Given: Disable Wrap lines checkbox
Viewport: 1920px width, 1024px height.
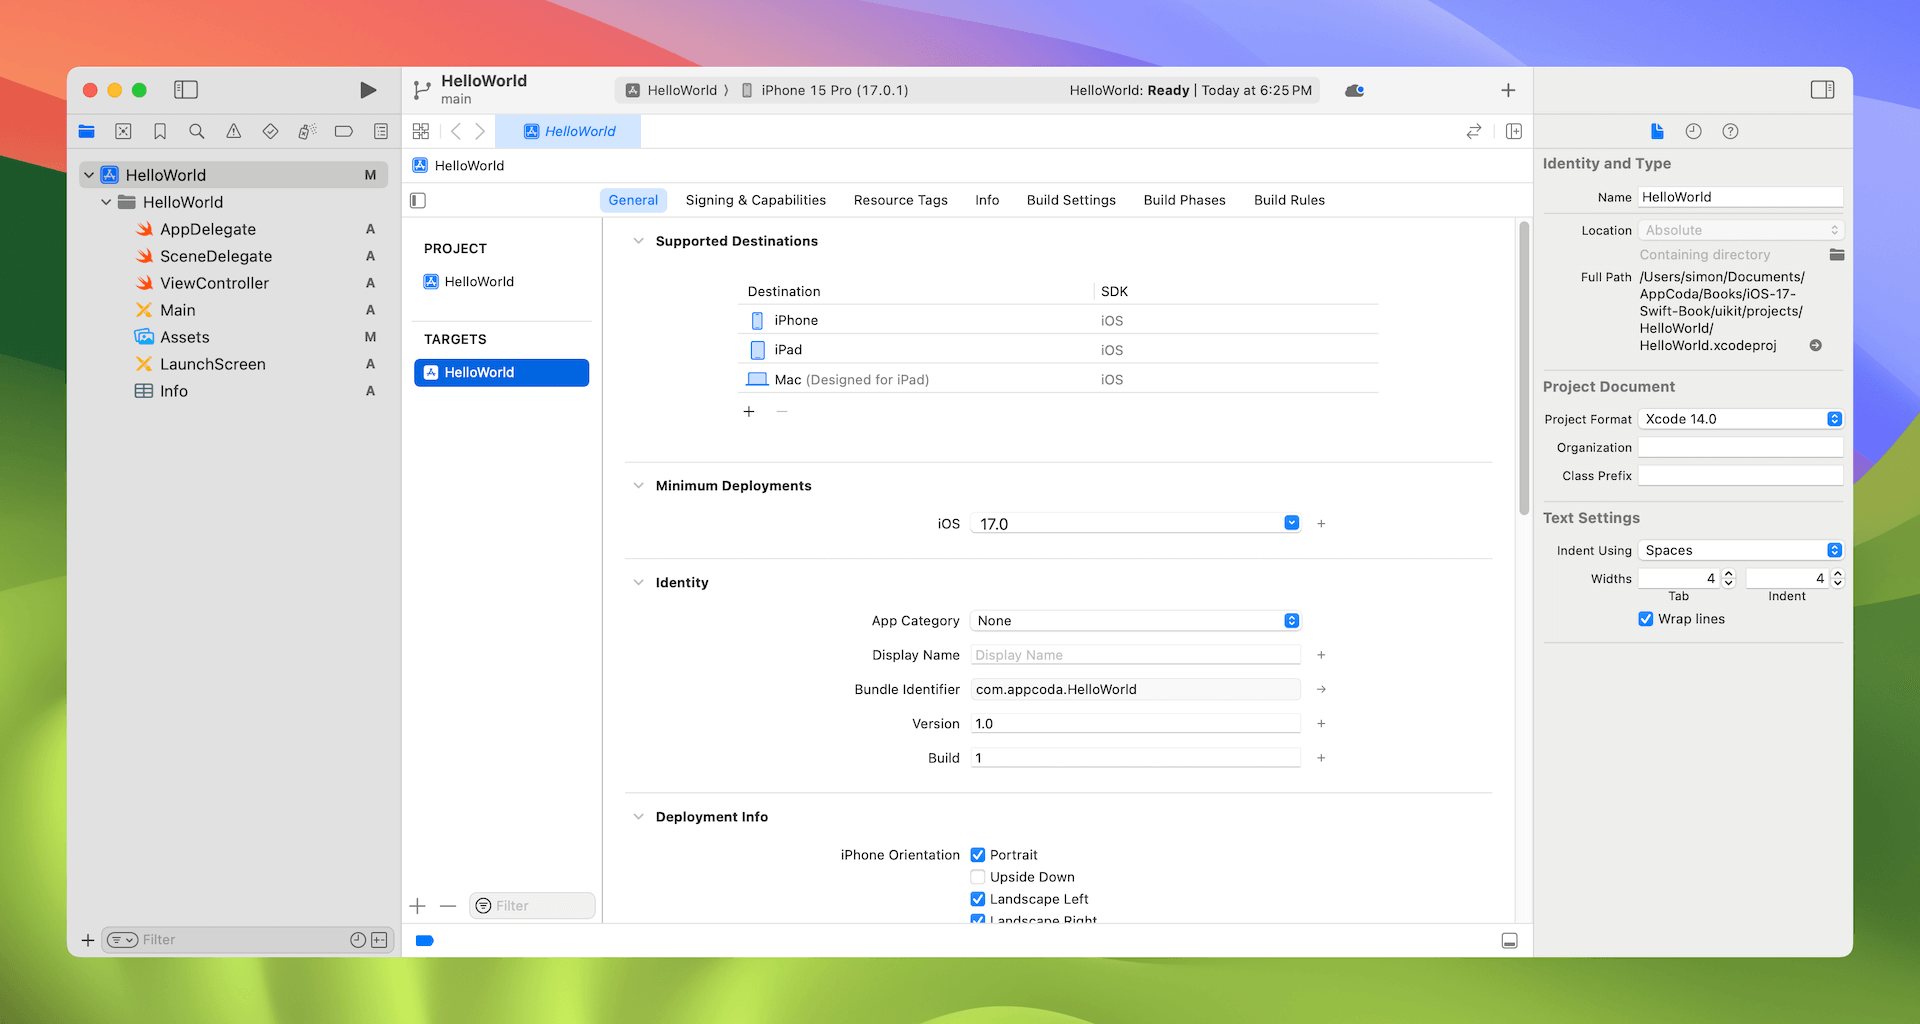Looking at the screenshot, I should pos(1646,619).
